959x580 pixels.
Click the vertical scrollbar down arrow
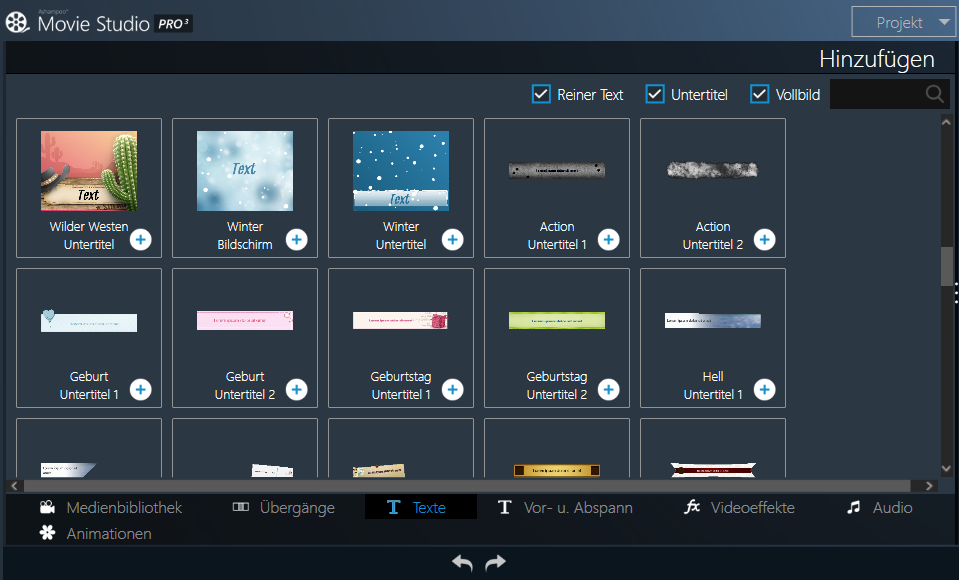point(946,469)
